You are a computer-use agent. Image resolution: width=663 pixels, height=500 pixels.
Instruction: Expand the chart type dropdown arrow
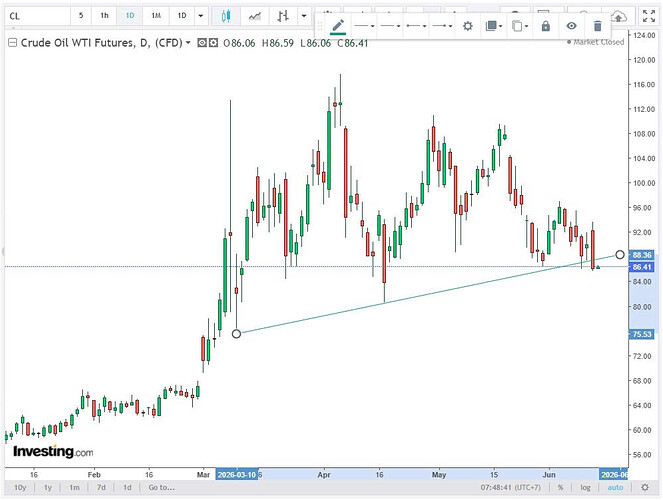click(x=304, y=16)
